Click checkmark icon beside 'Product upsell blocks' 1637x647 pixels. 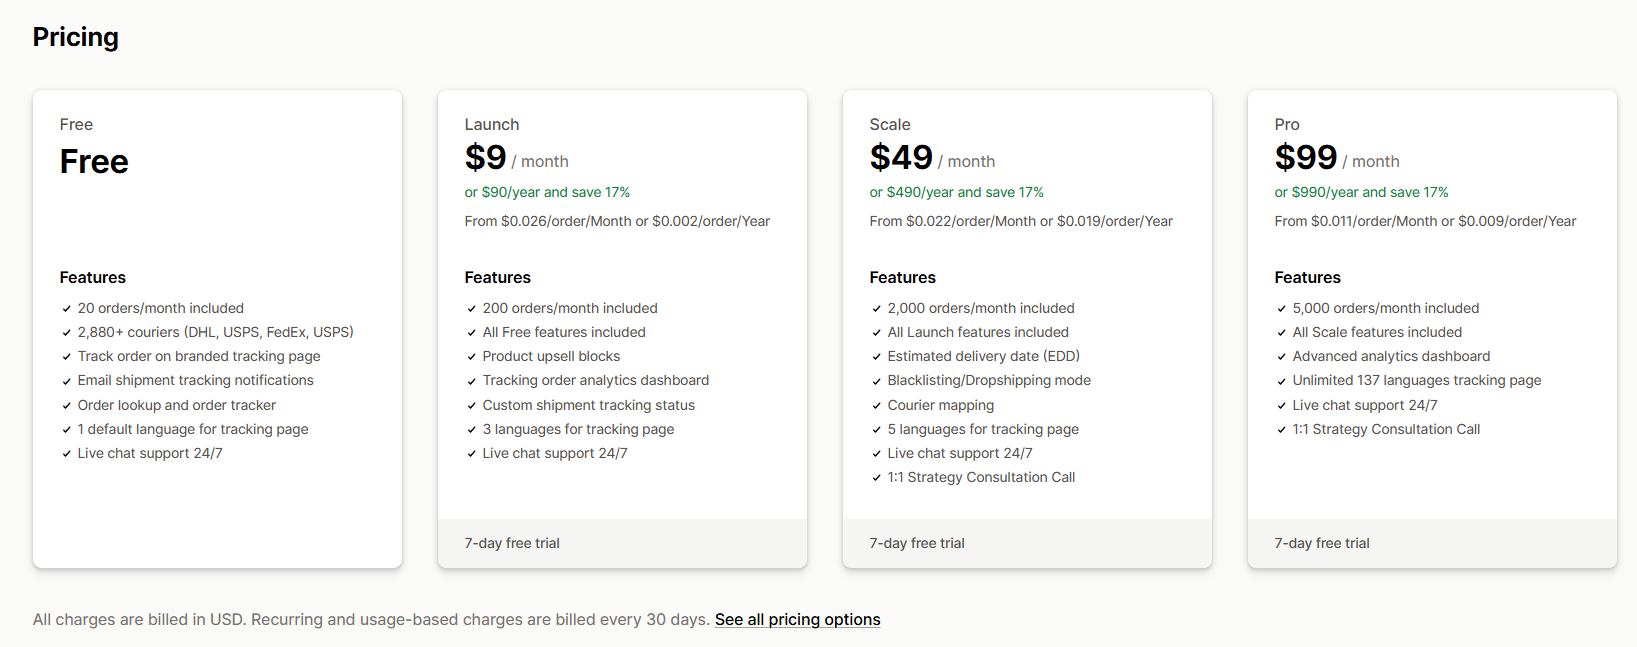pos(472,357)
